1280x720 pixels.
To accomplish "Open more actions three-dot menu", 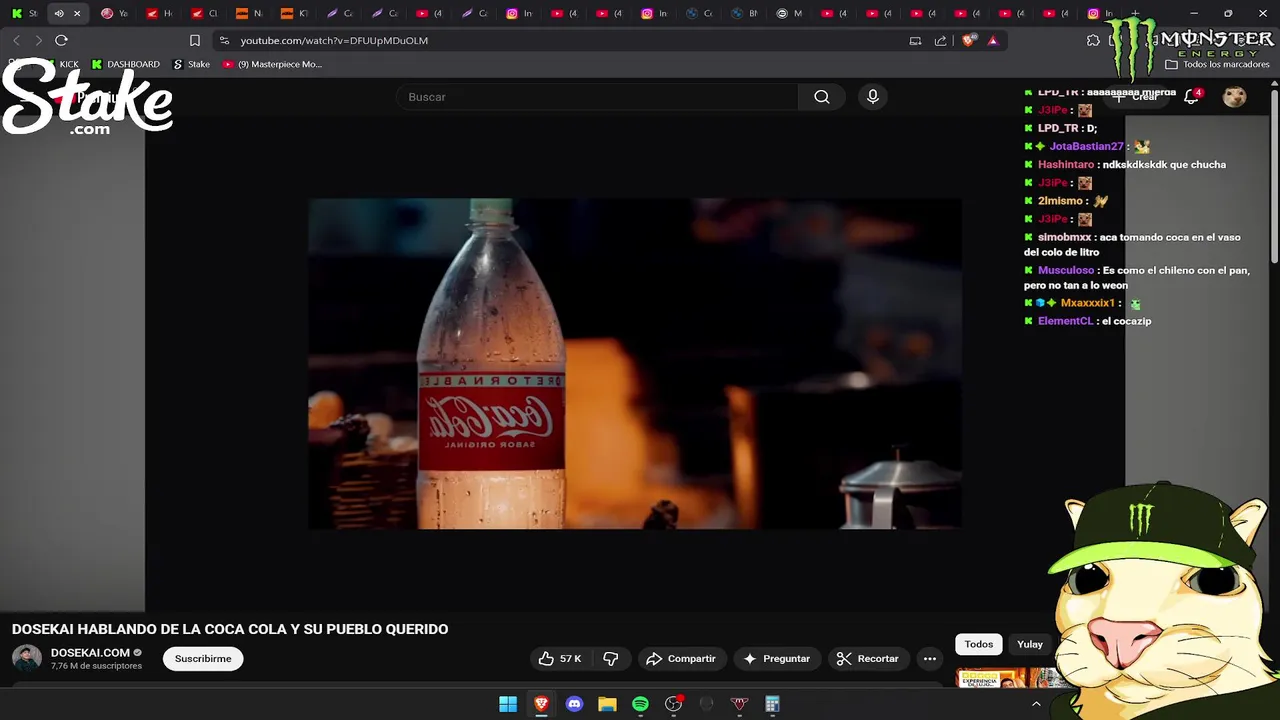I will pos(930,658).
